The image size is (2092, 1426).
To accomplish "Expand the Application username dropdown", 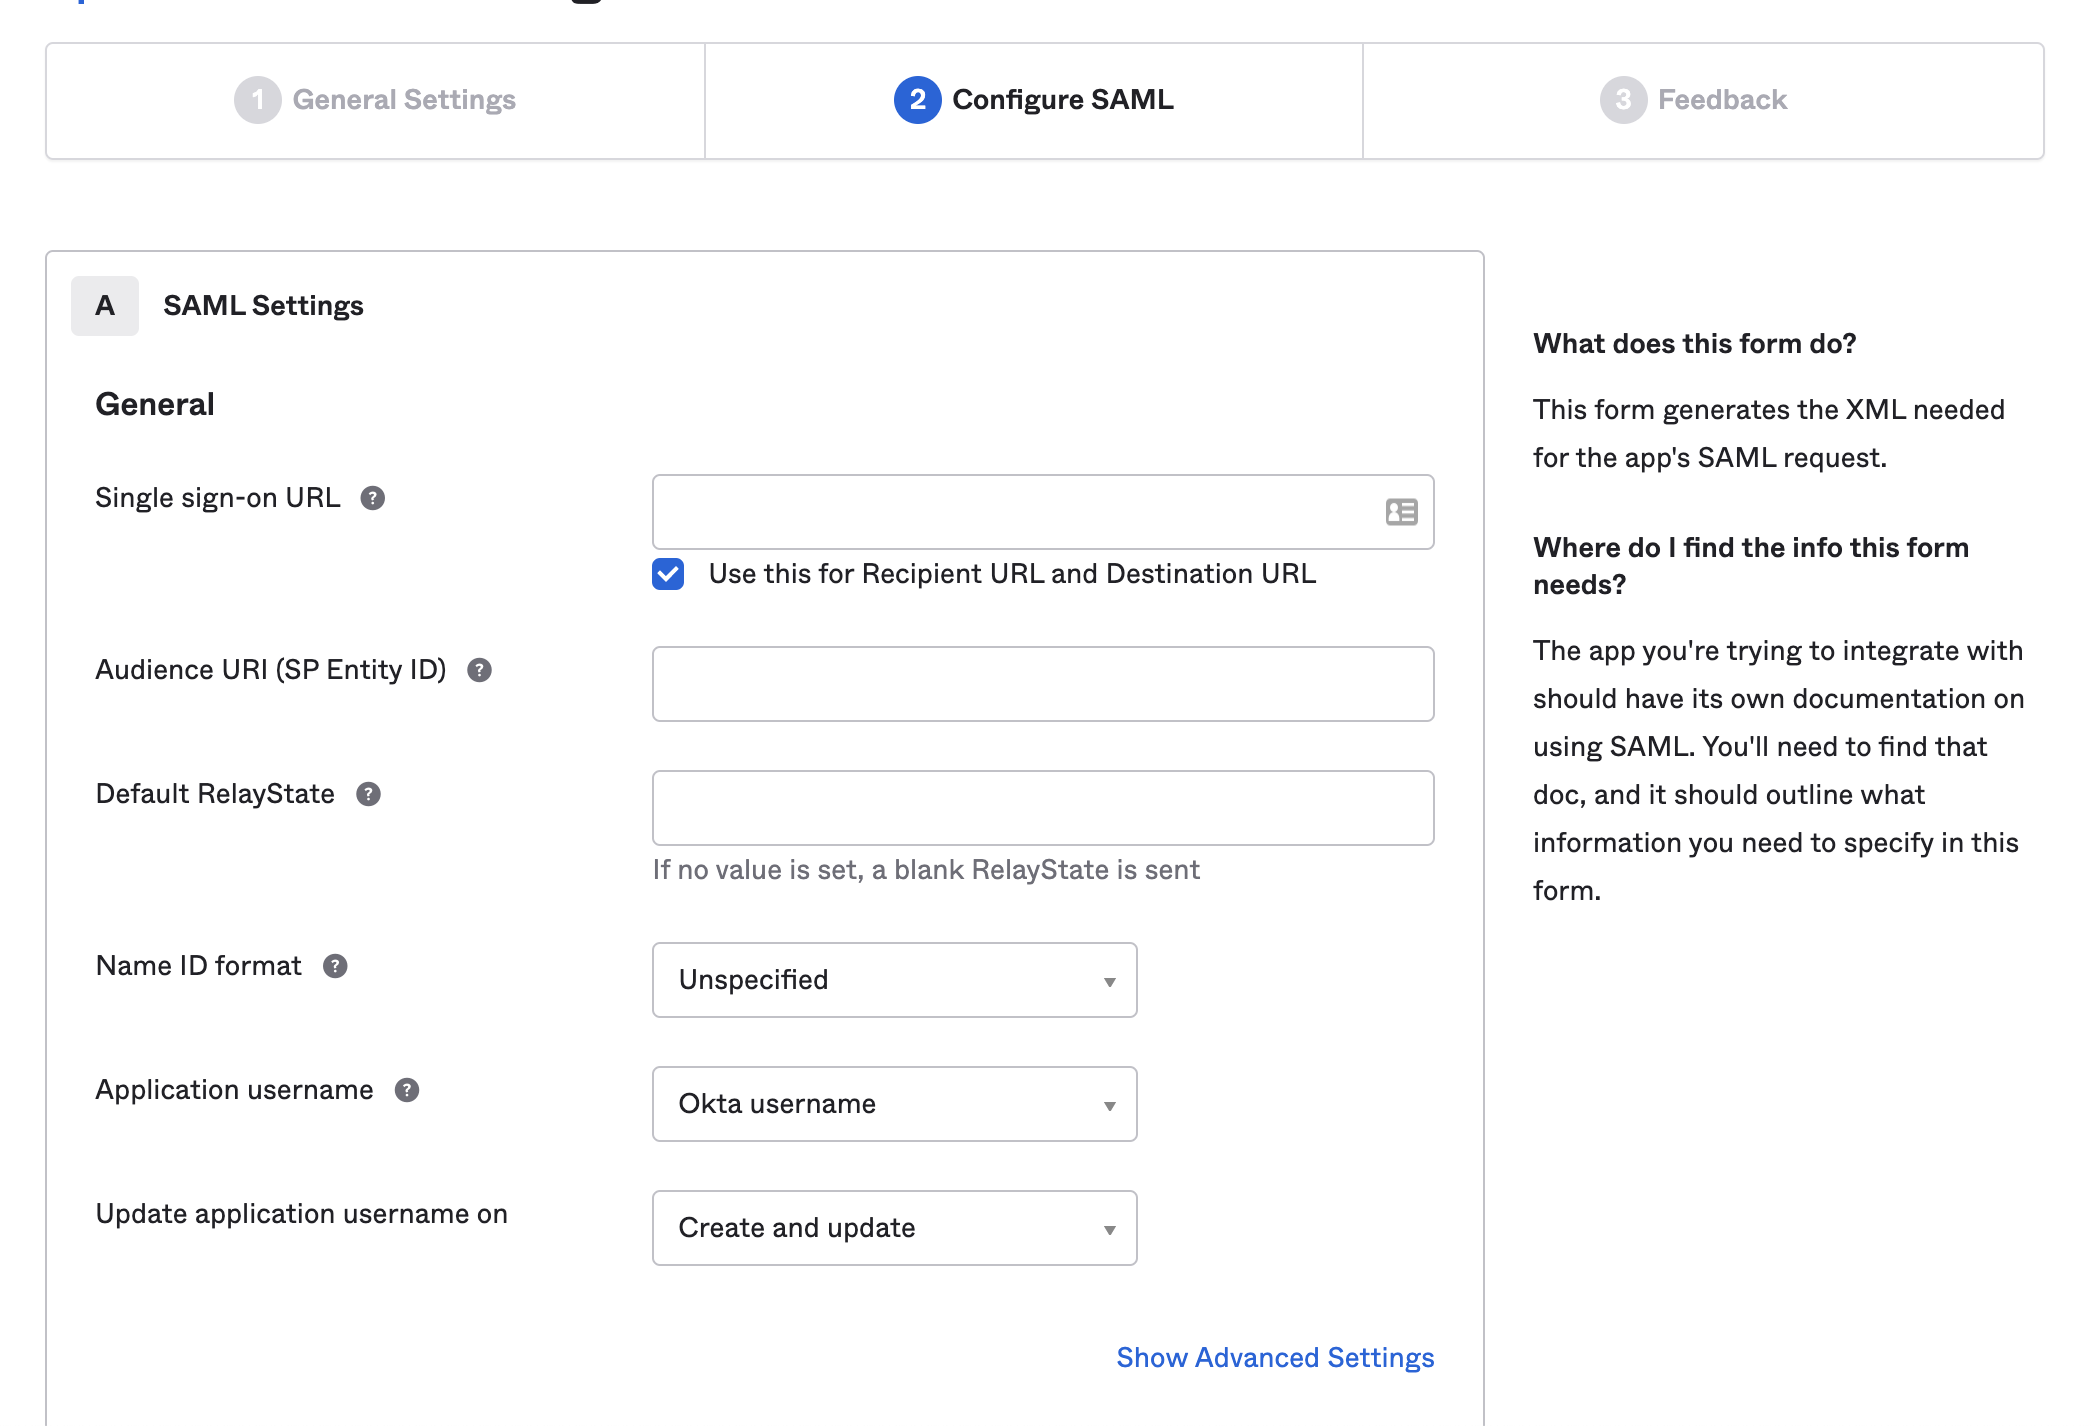I will [895, 1103].
